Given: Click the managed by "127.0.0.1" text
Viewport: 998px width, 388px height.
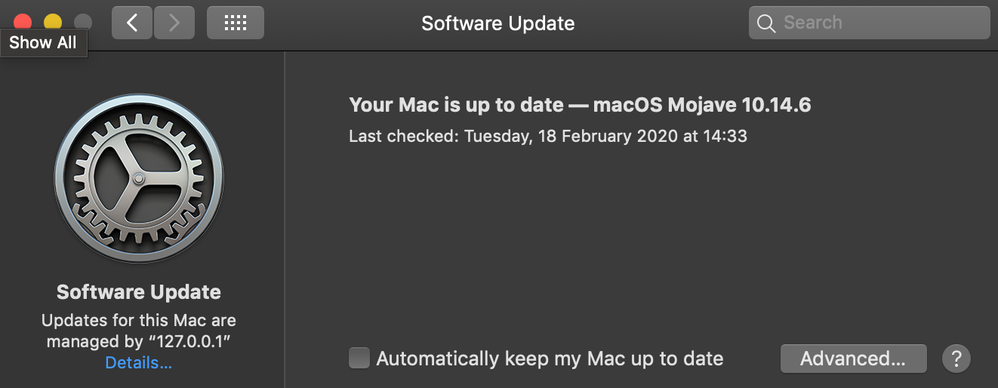Looking at the screenshot, I should pyautogui.click(x=139, y=341).
